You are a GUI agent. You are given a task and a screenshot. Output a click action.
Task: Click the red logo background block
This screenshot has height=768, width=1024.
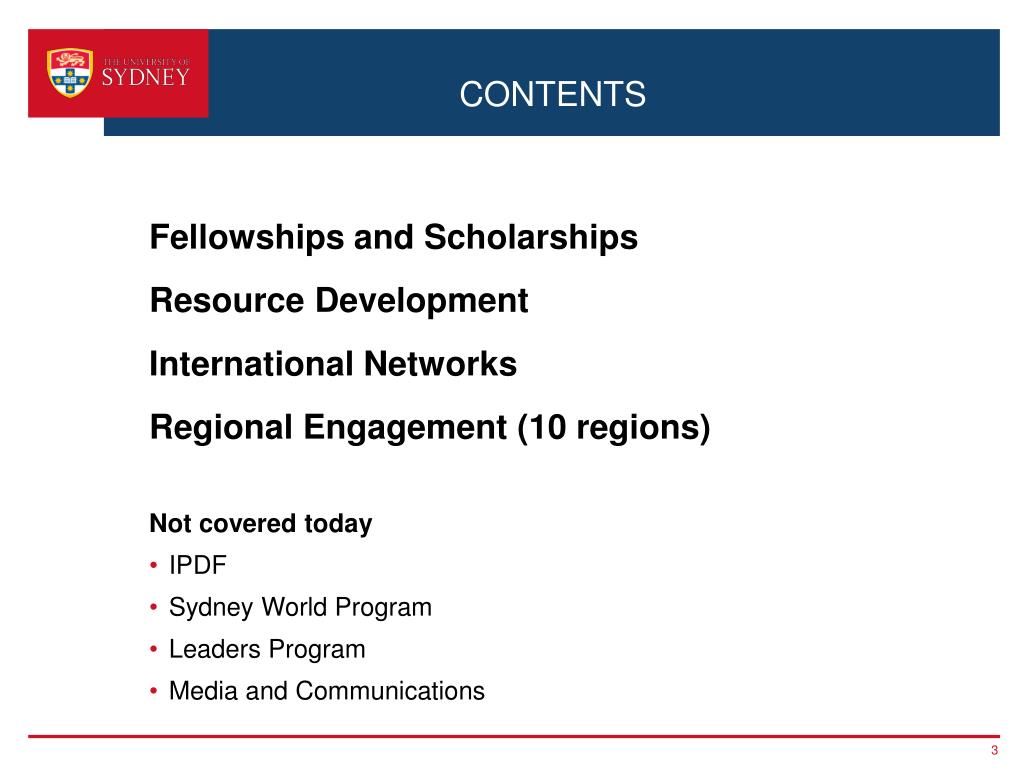(118, 73)
